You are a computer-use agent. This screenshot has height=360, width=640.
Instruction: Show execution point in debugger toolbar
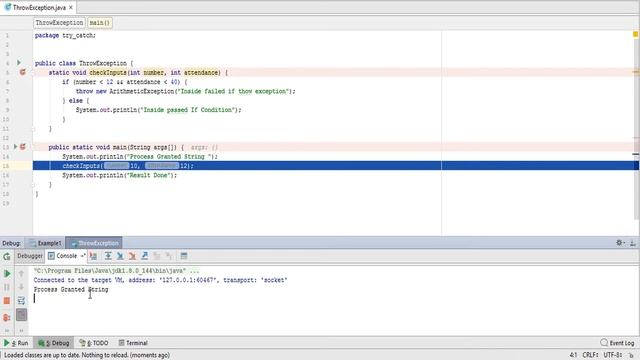coord(93,256)
